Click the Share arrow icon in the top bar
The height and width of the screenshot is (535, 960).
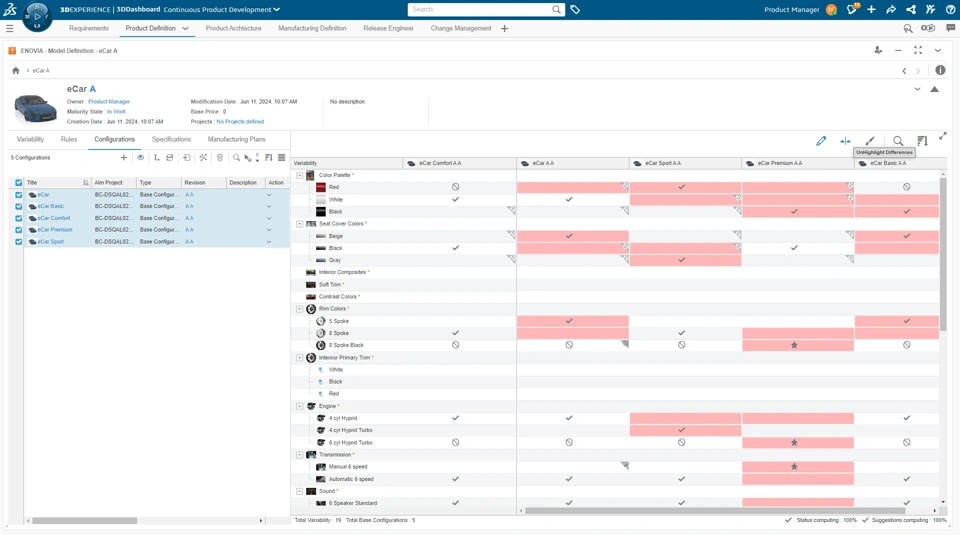[x=891, y=9]
